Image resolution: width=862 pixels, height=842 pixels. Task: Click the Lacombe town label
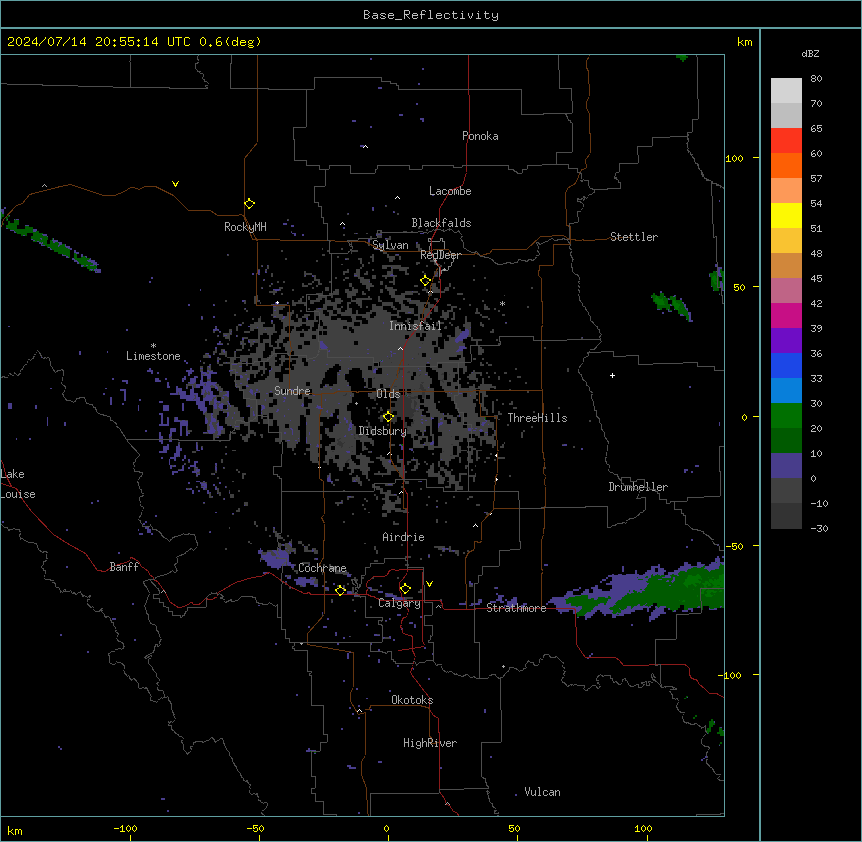pos(450,191)
